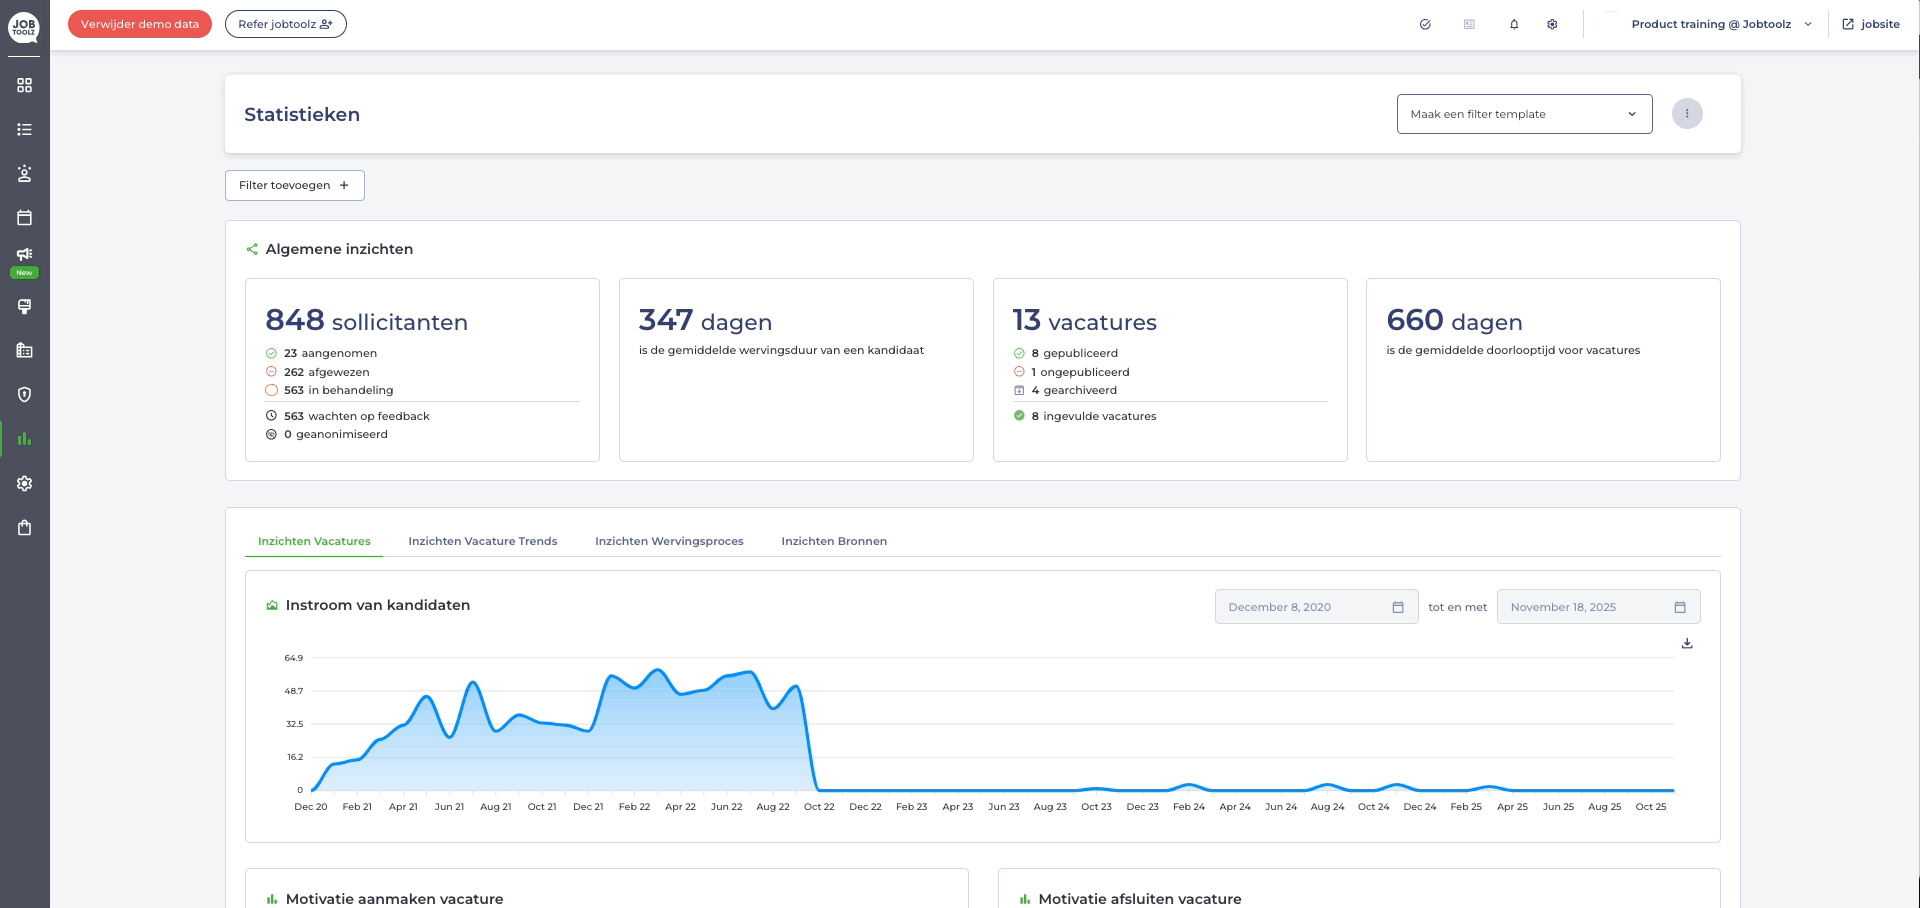The image size is (1920, 908).
Task: Download the Instroom van kandidaten chart
Action: pos(1687,644)
